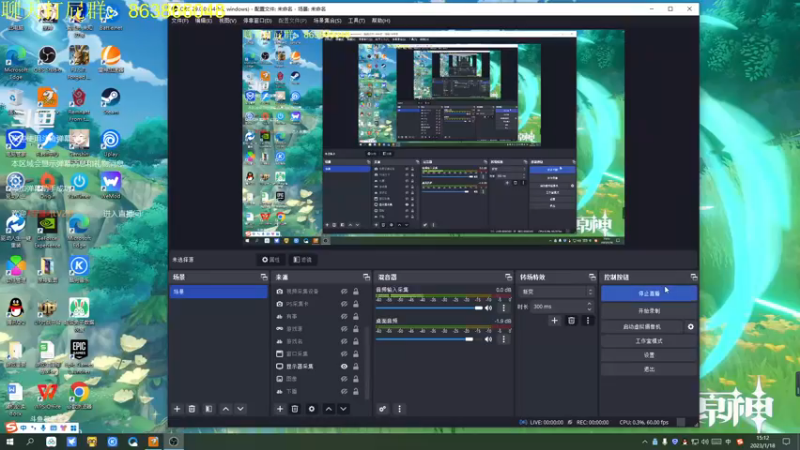Screen dimensions: 800x450
Task: Undock the Scene Transitions panel icon
Action: [x=592, y=277]
